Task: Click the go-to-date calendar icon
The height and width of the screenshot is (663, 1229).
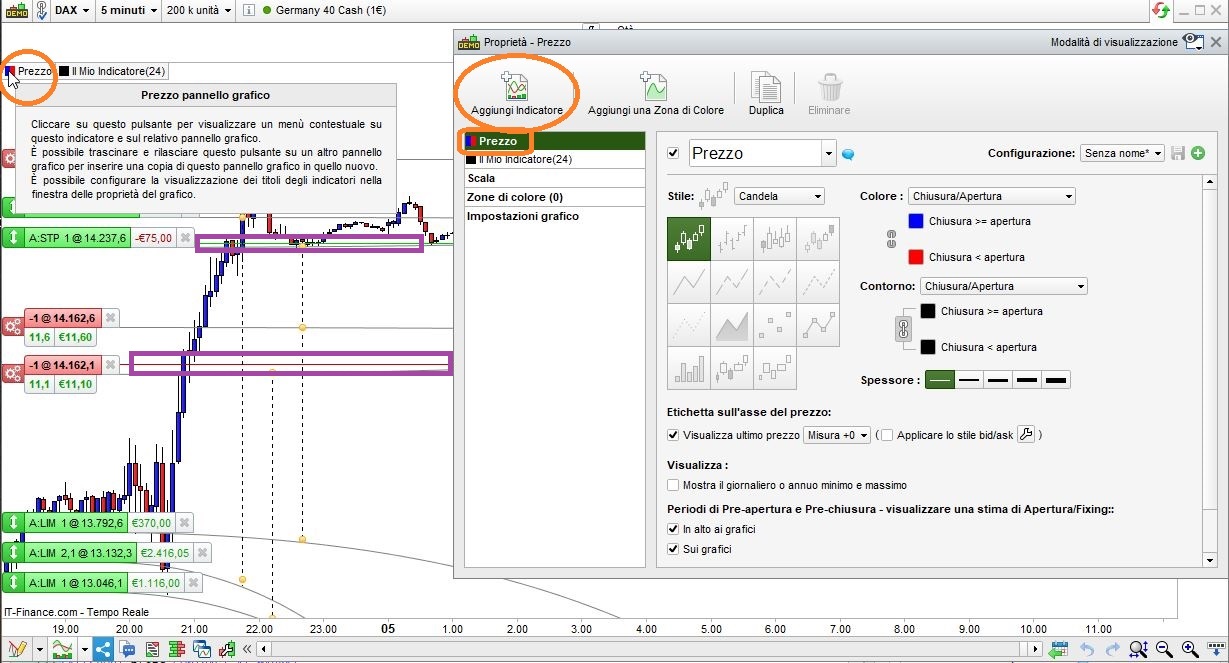Action: tap(1059, 650)
